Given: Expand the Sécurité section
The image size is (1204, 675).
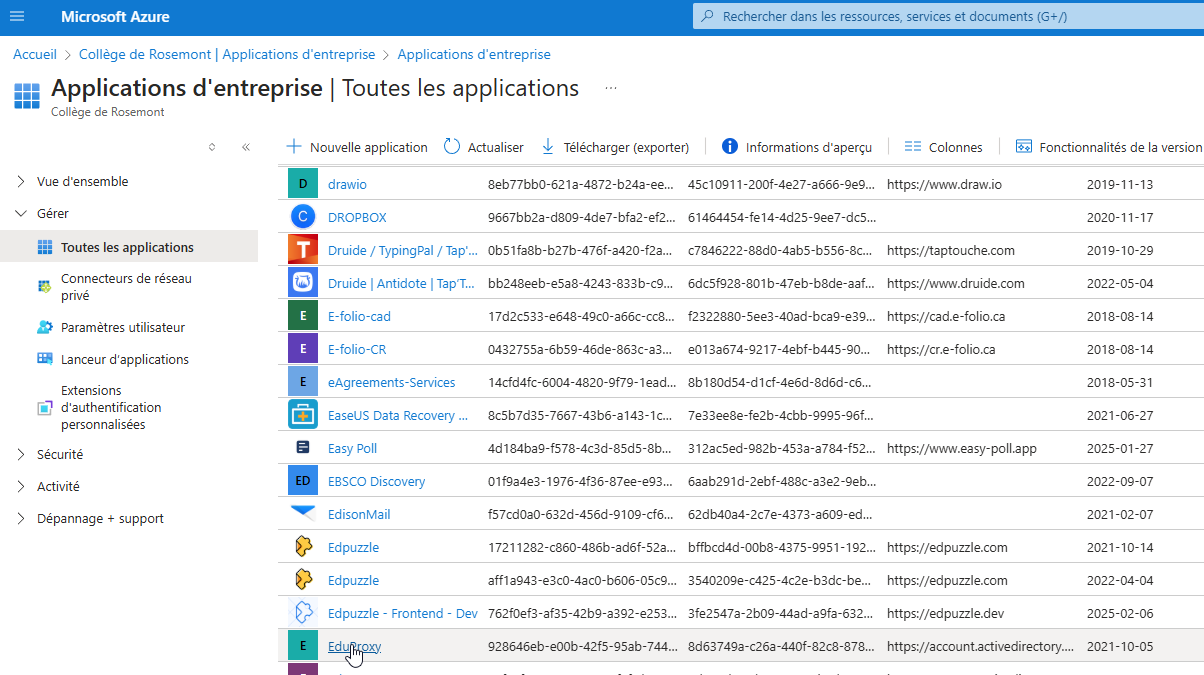Looking at the screenshot, I should pos(22,455).
